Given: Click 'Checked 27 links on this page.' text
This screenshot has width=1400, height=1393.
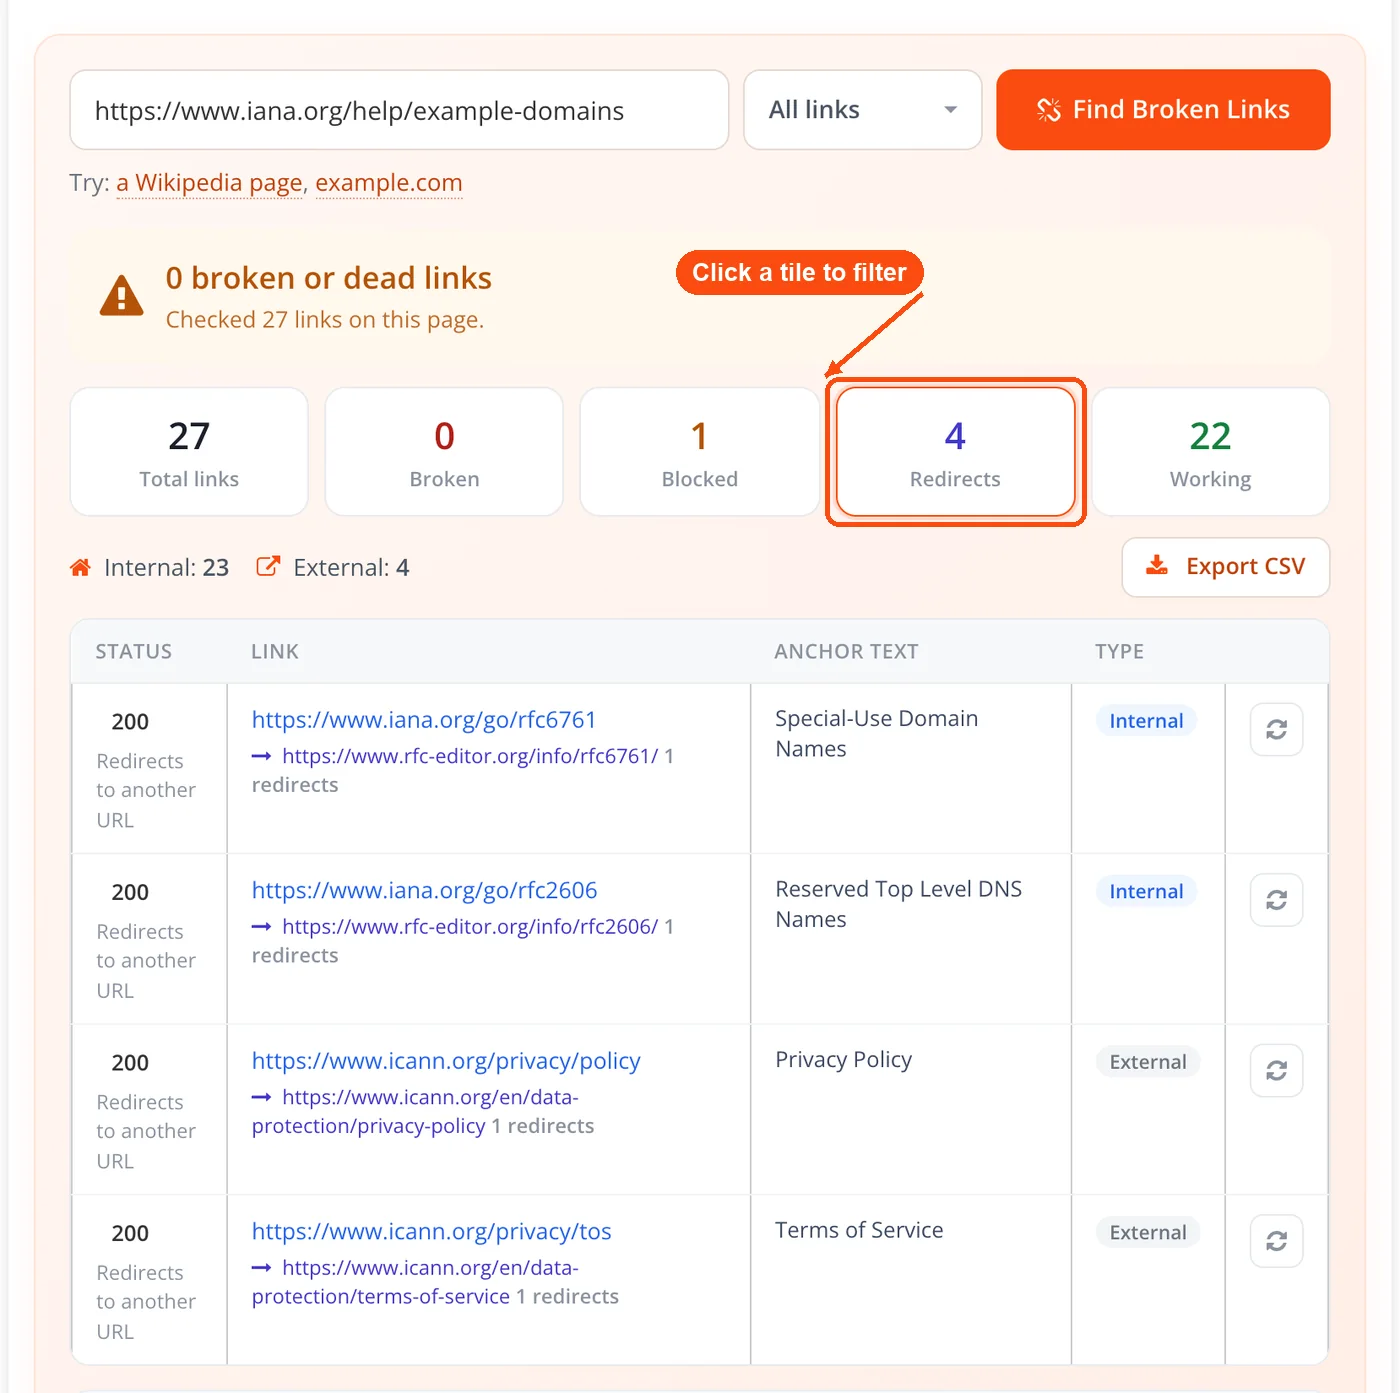Looking at the screenshot, I should [x=325, y=320].
